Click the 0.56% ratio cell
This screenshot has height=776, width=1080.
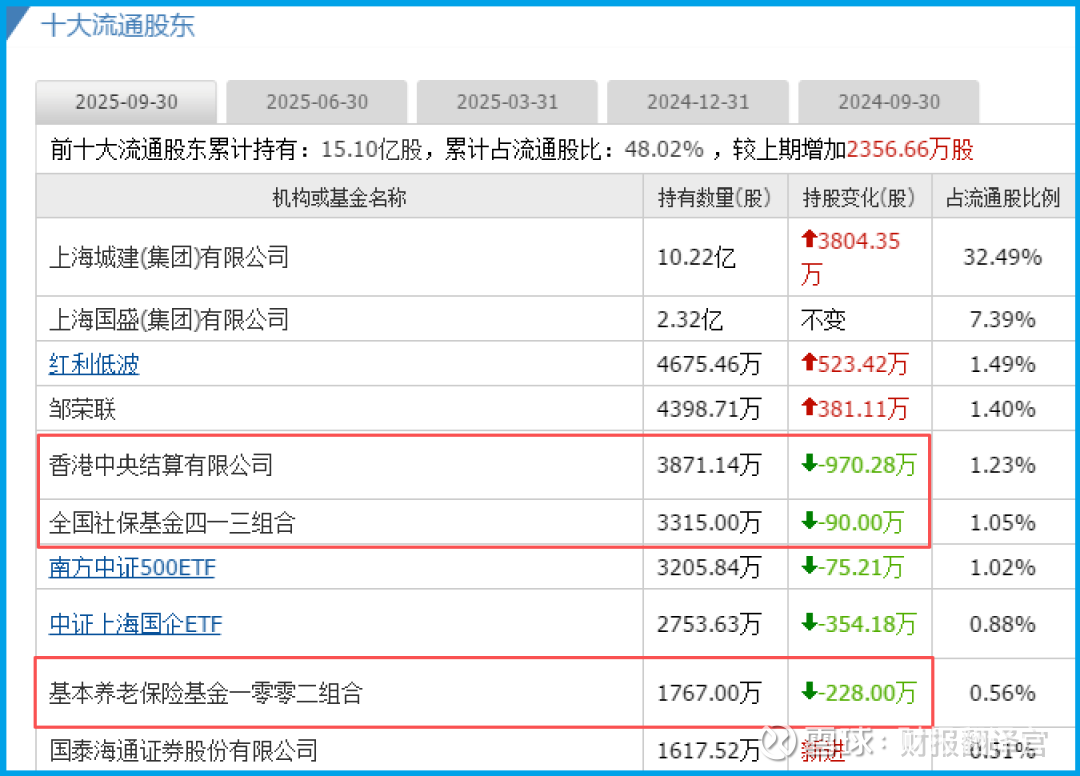point(1002,693)
